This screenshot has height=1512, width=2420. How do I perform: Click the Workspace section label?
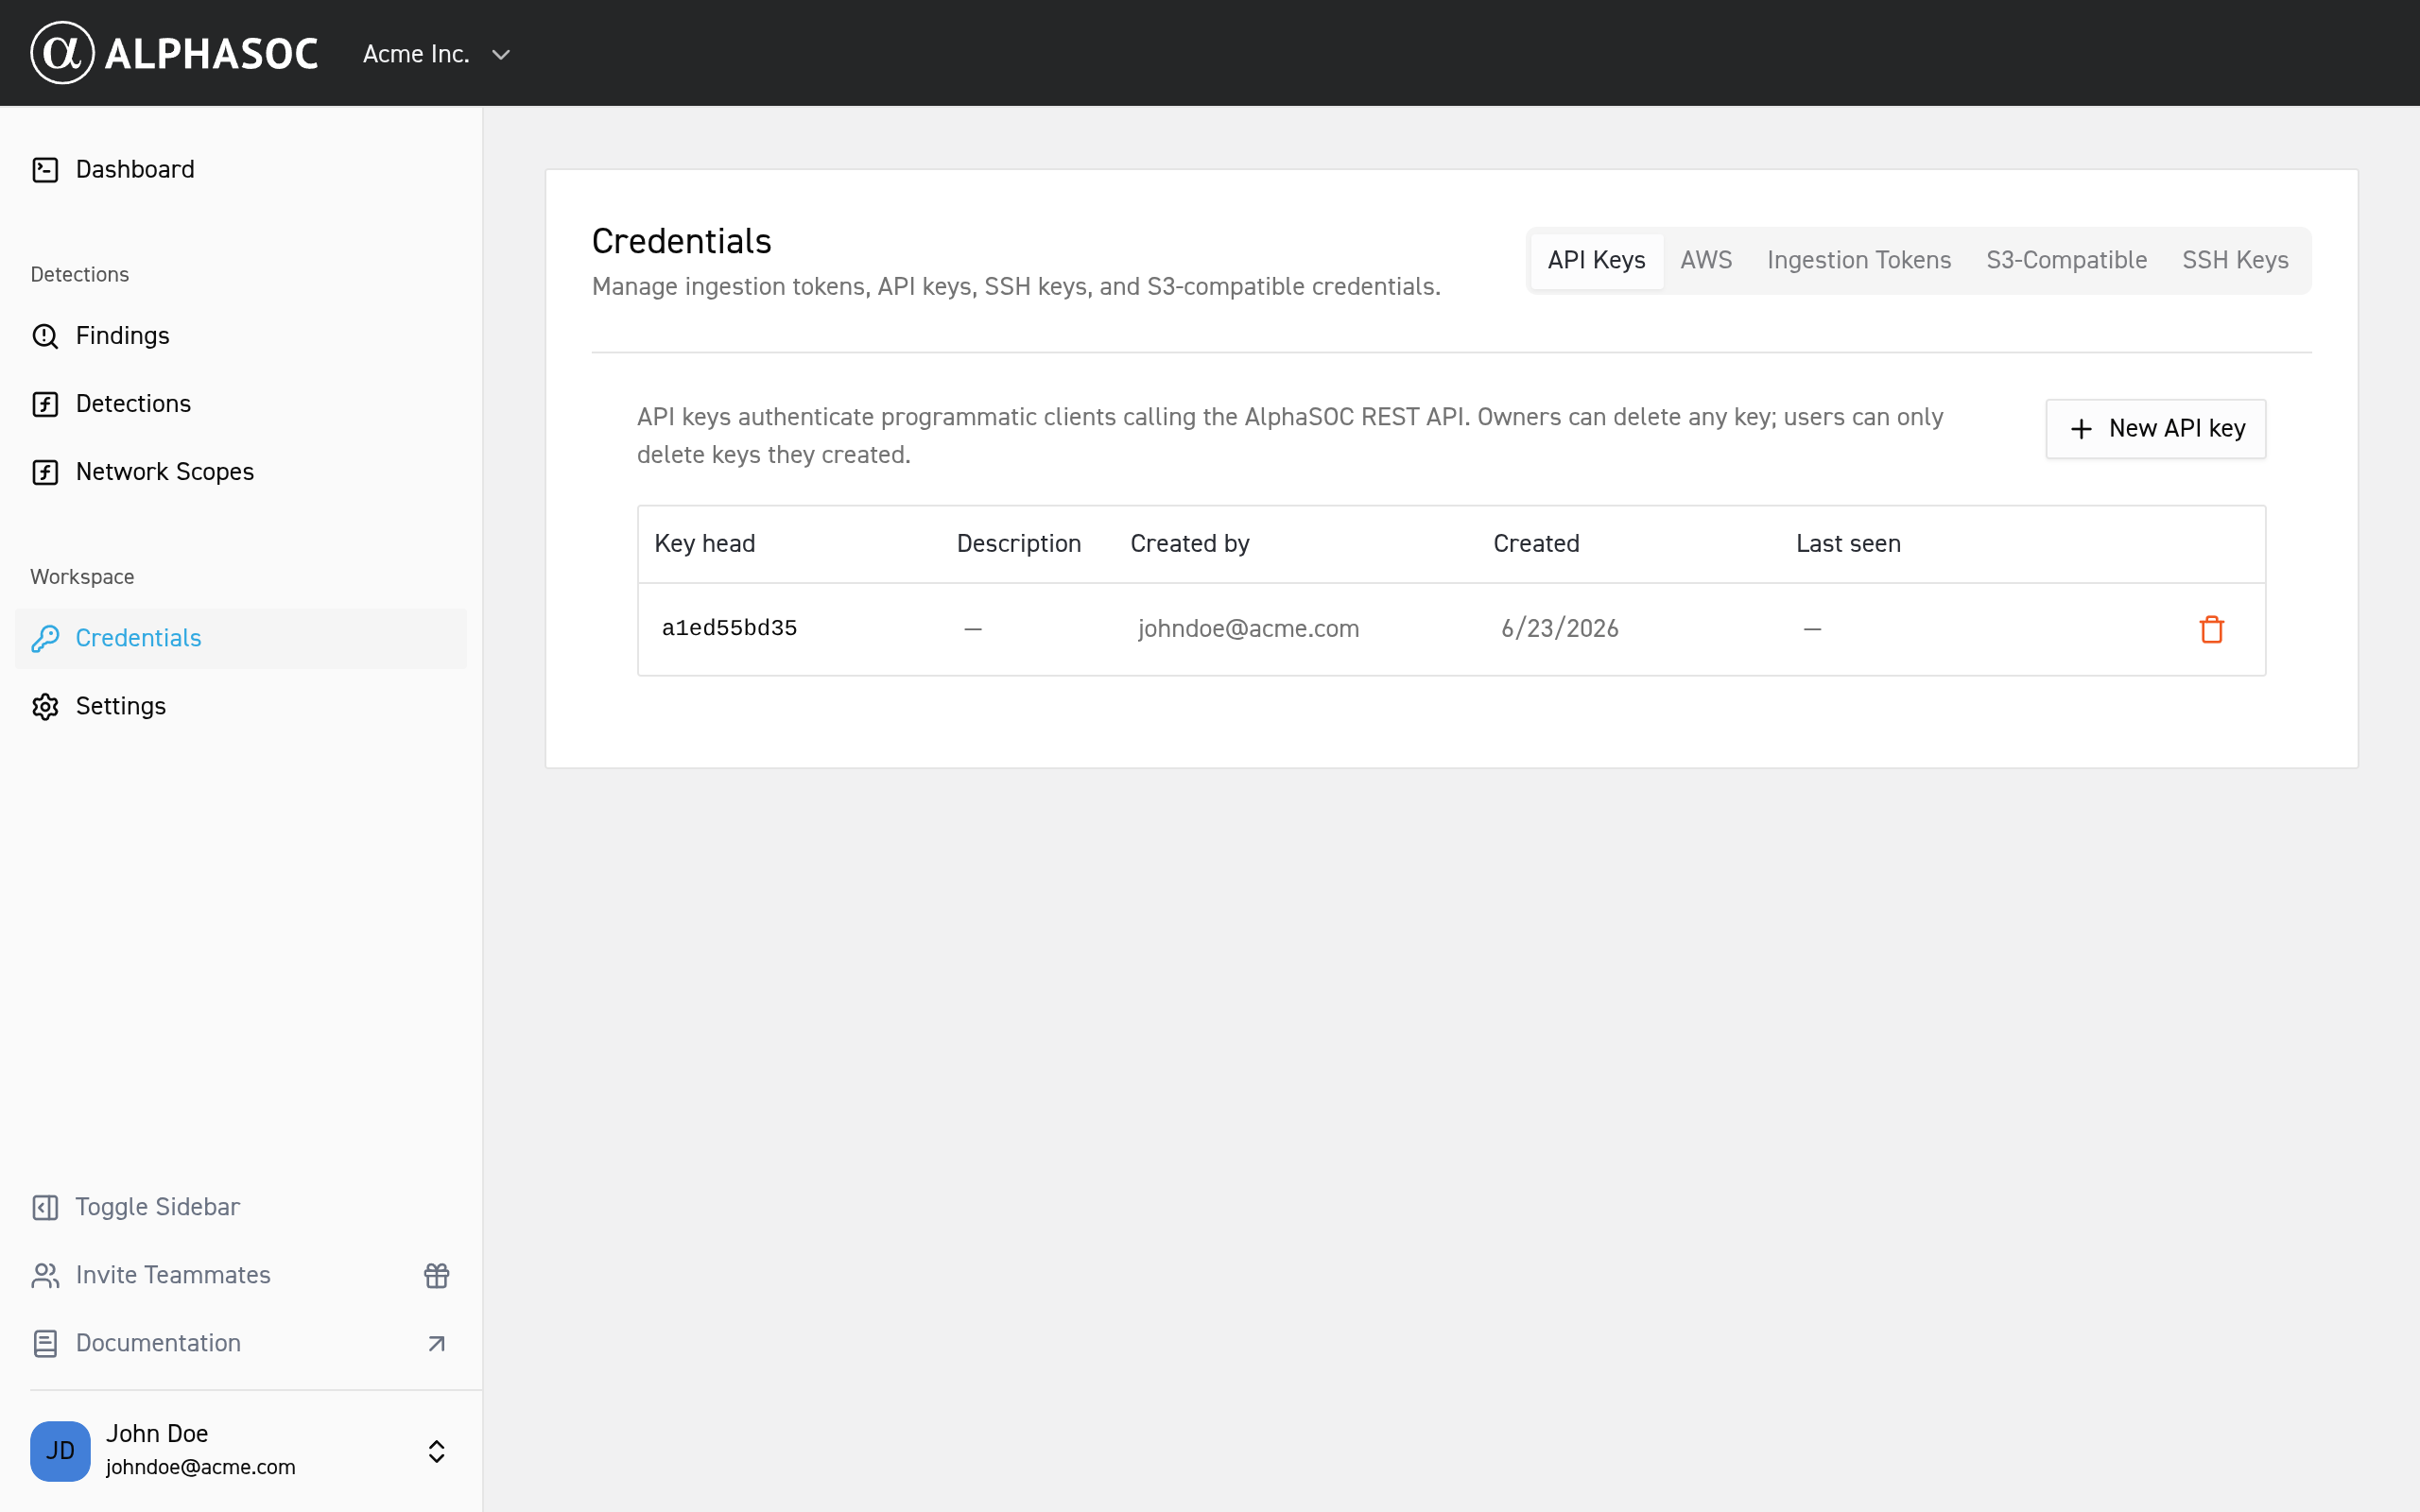pyautogui.click(x=82, y=577)
